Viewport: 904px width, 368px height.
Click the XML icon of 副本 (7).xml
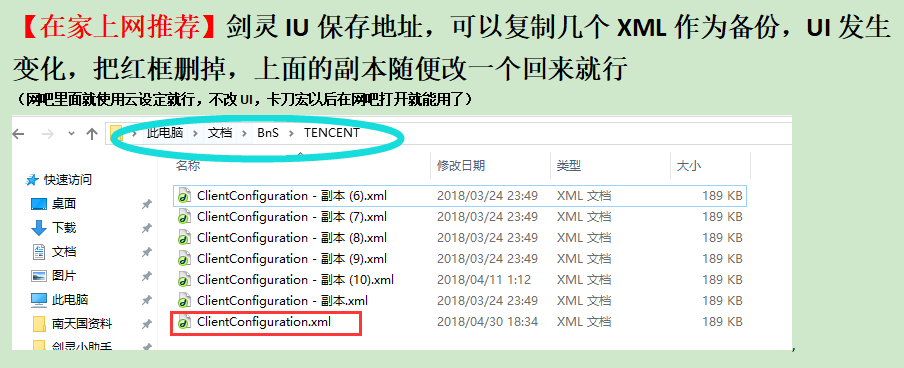click(x=184, y=217)
